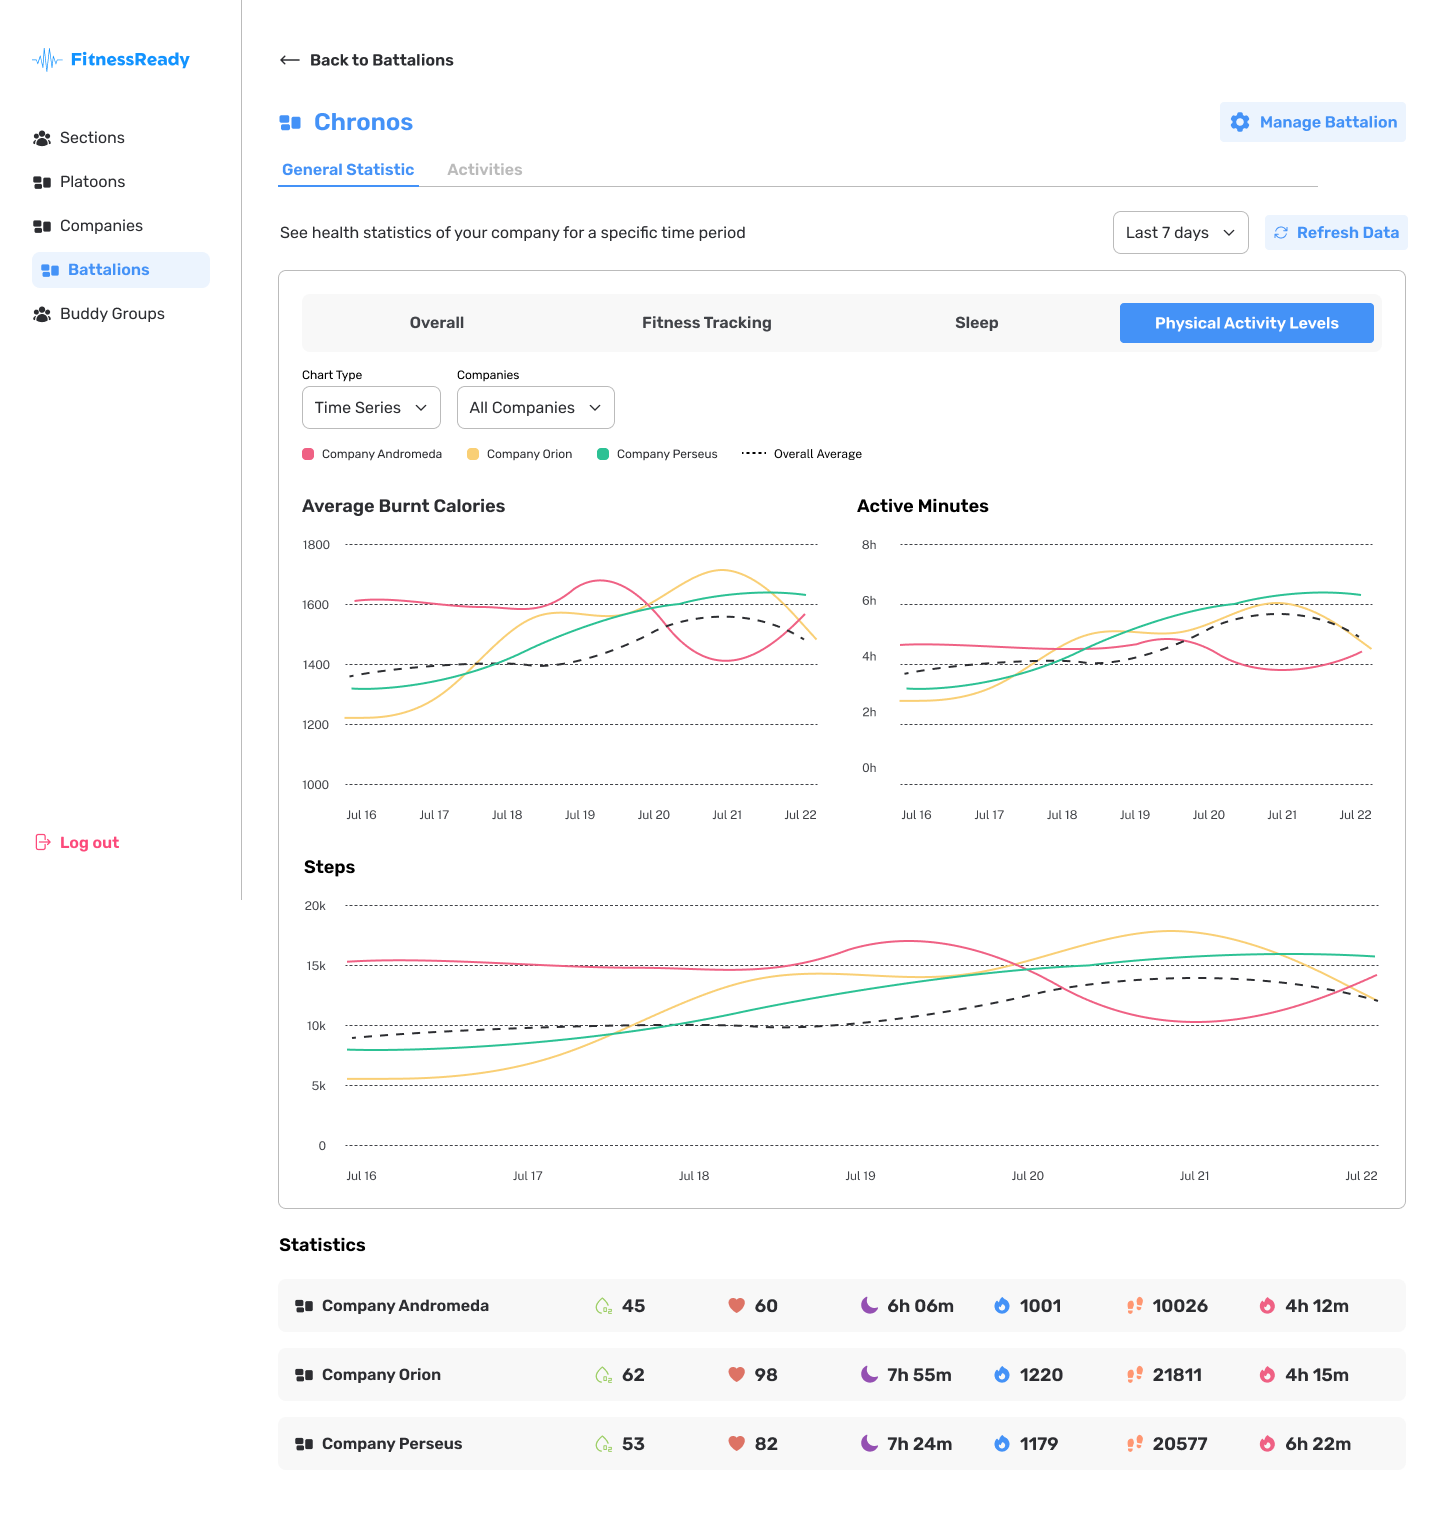Image resolution: width=1440 pixels, height=1534 pixels.
Task: Click the FitnessReady pulse logo icon
Action: click(47, 60)
